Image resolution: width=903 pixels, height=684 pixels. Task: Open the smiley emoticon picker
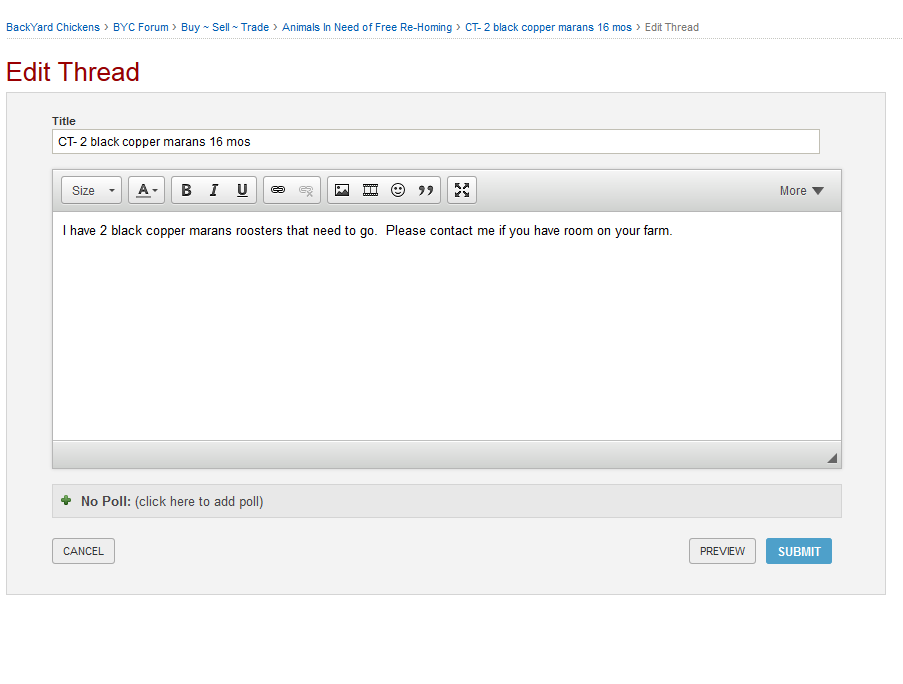tap(398, 190)
